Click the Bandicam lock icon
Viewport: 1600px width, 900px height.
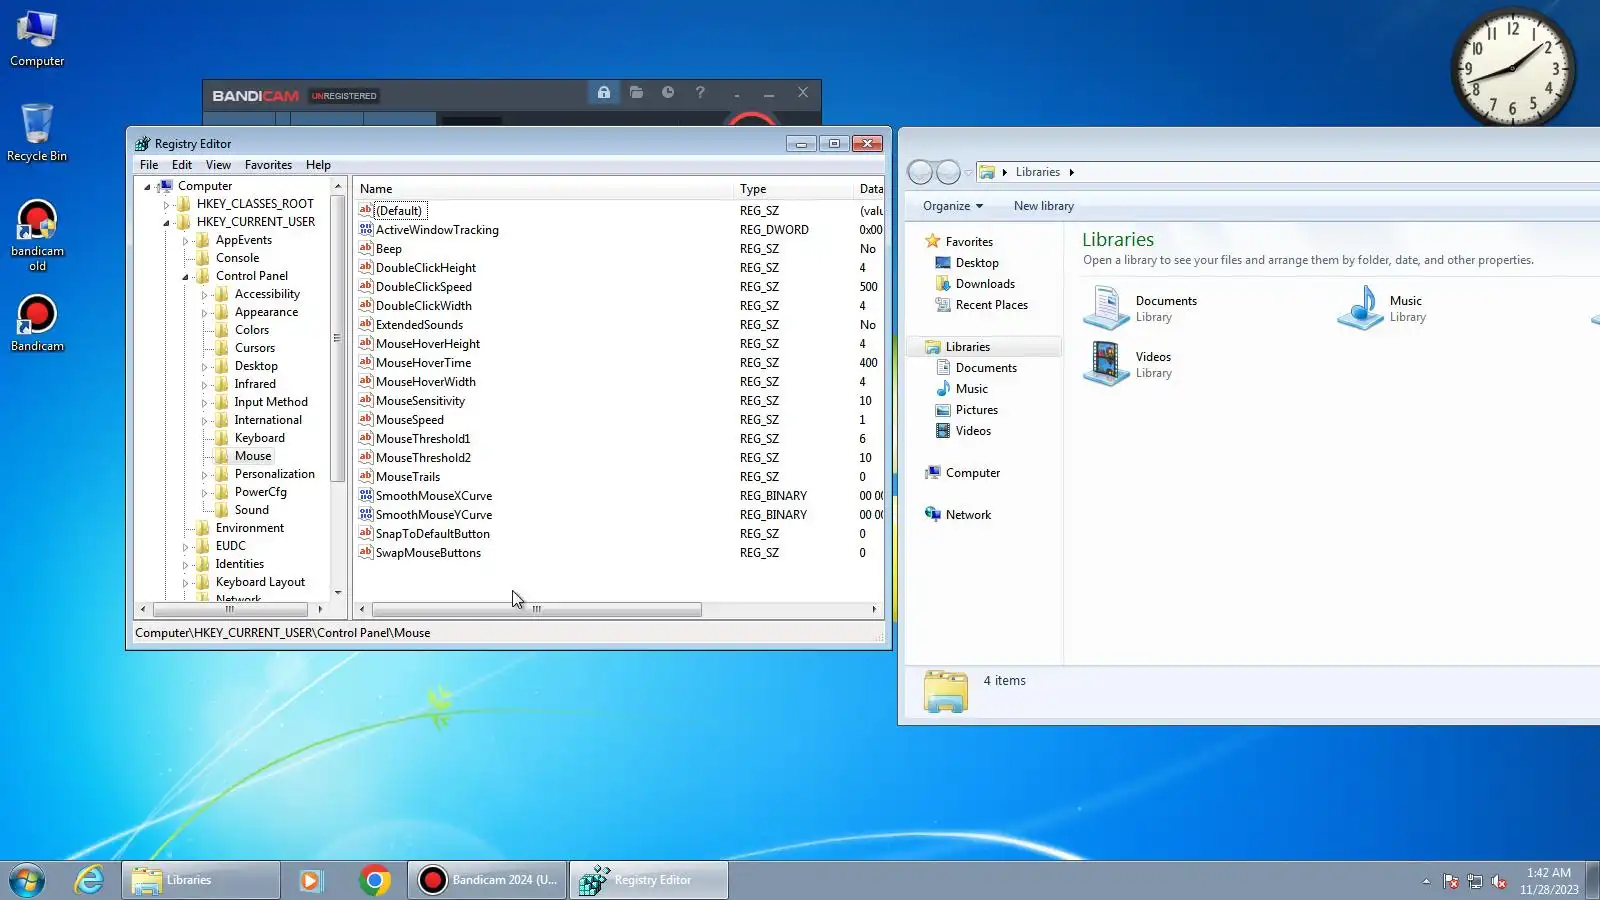tap(604, 92)
